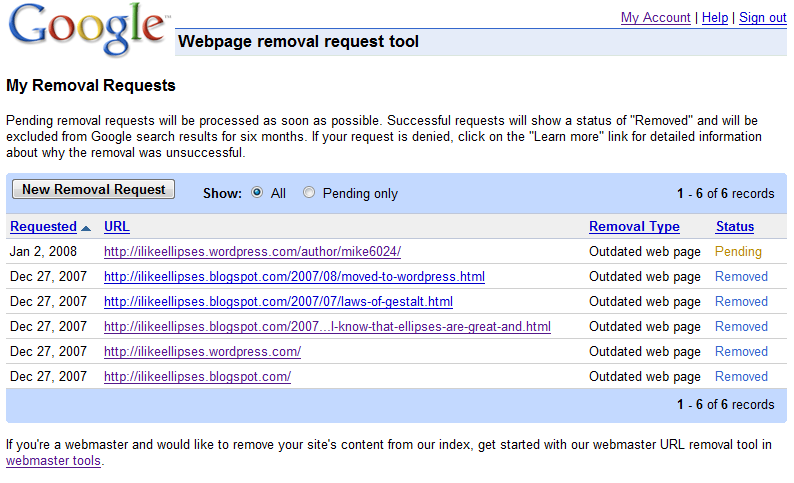
Task: Click the My Removal Requests heading
Action: tap(91, 85)
